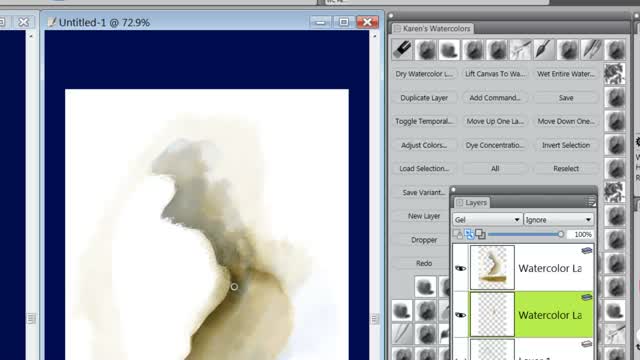Click the Redo button
This screenshot has height=360, width=640.
[421, 263]
